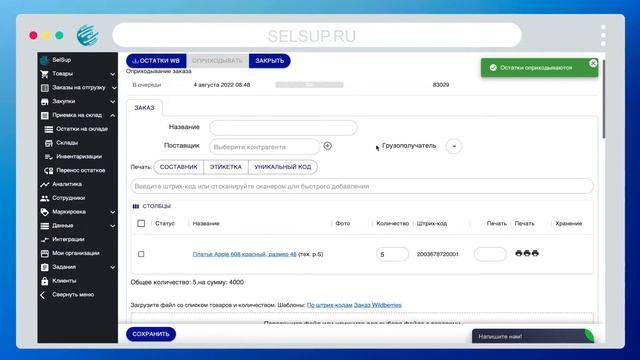Open Товары cart icon in sidebar

tap(44, 74)
